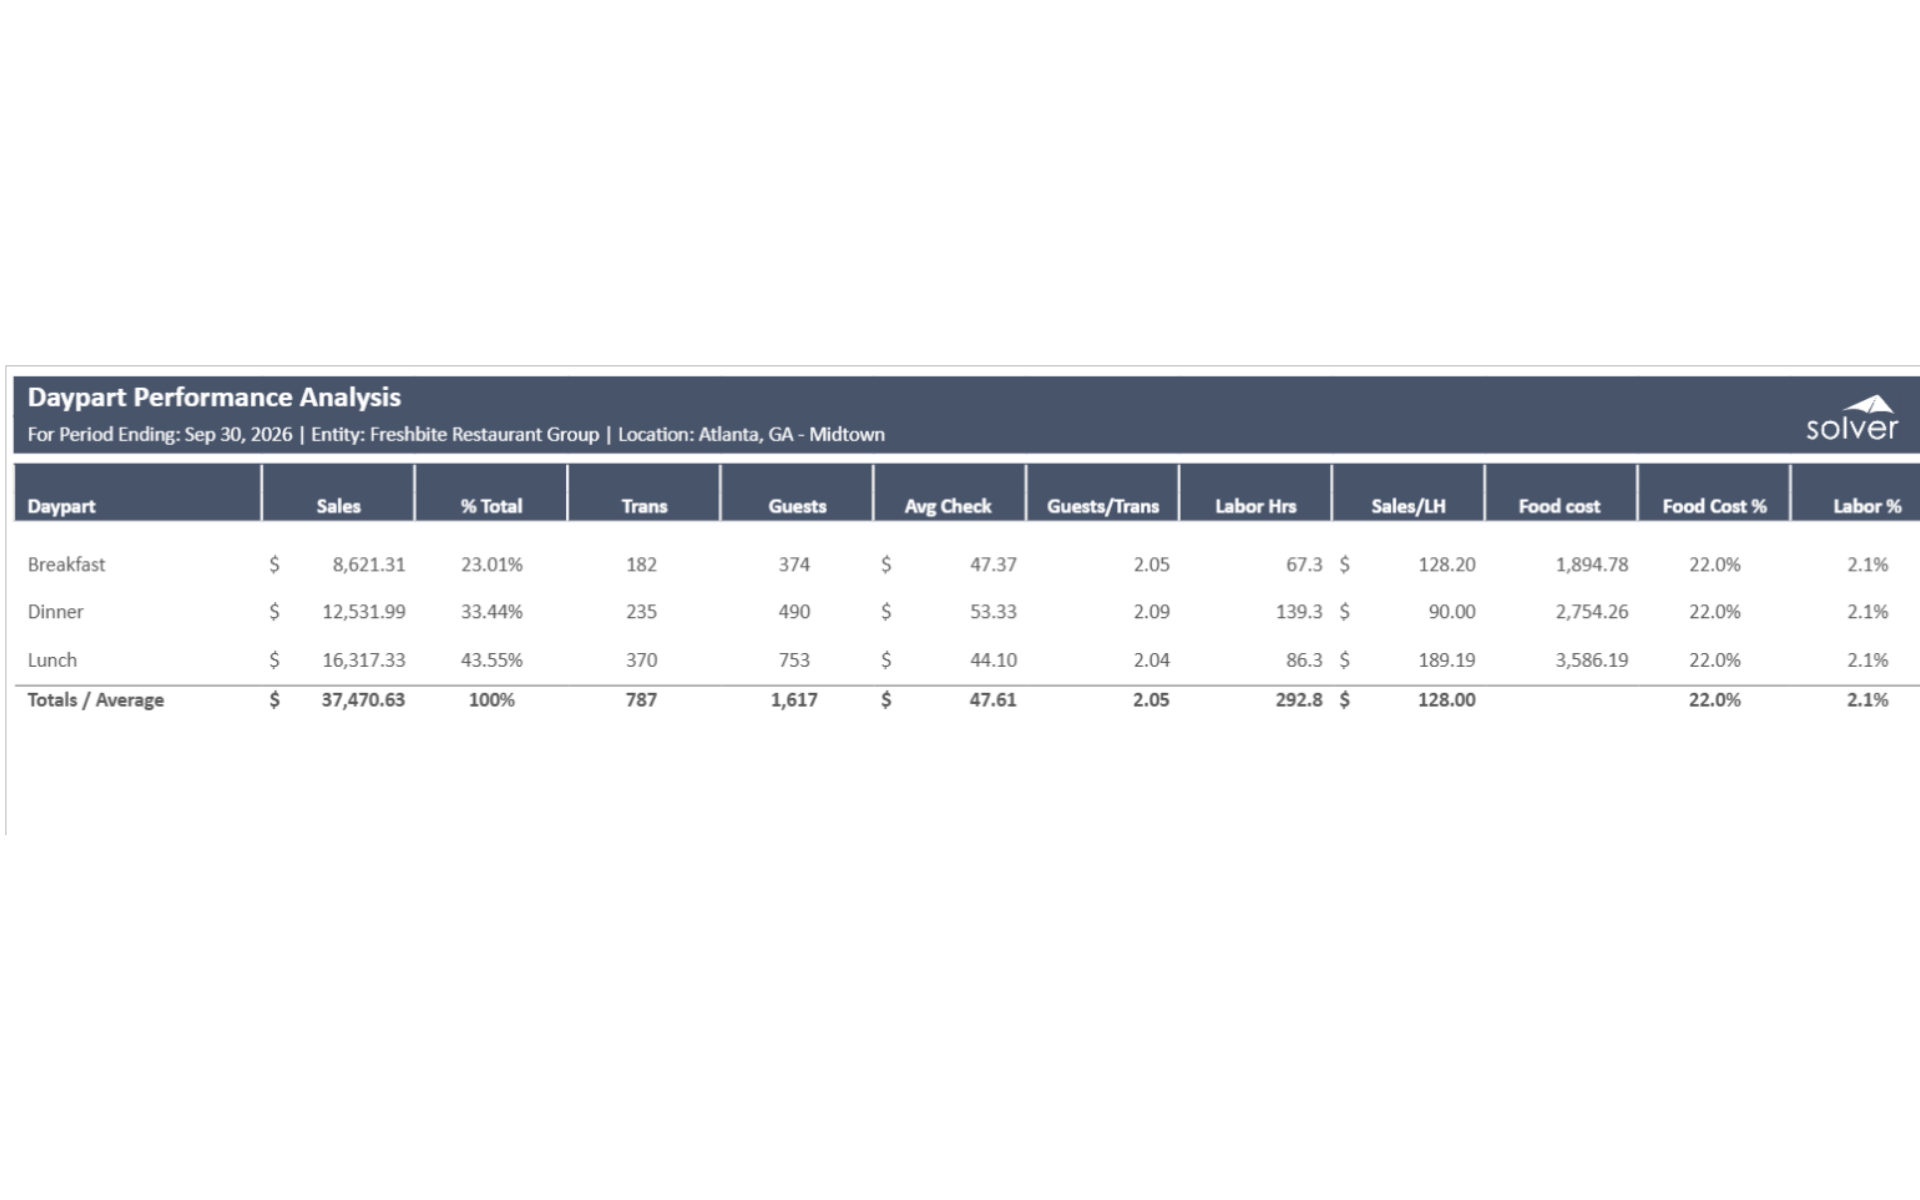Select the % Total column header
This screenshot has height=1200, width=1920.
[491, 506]
